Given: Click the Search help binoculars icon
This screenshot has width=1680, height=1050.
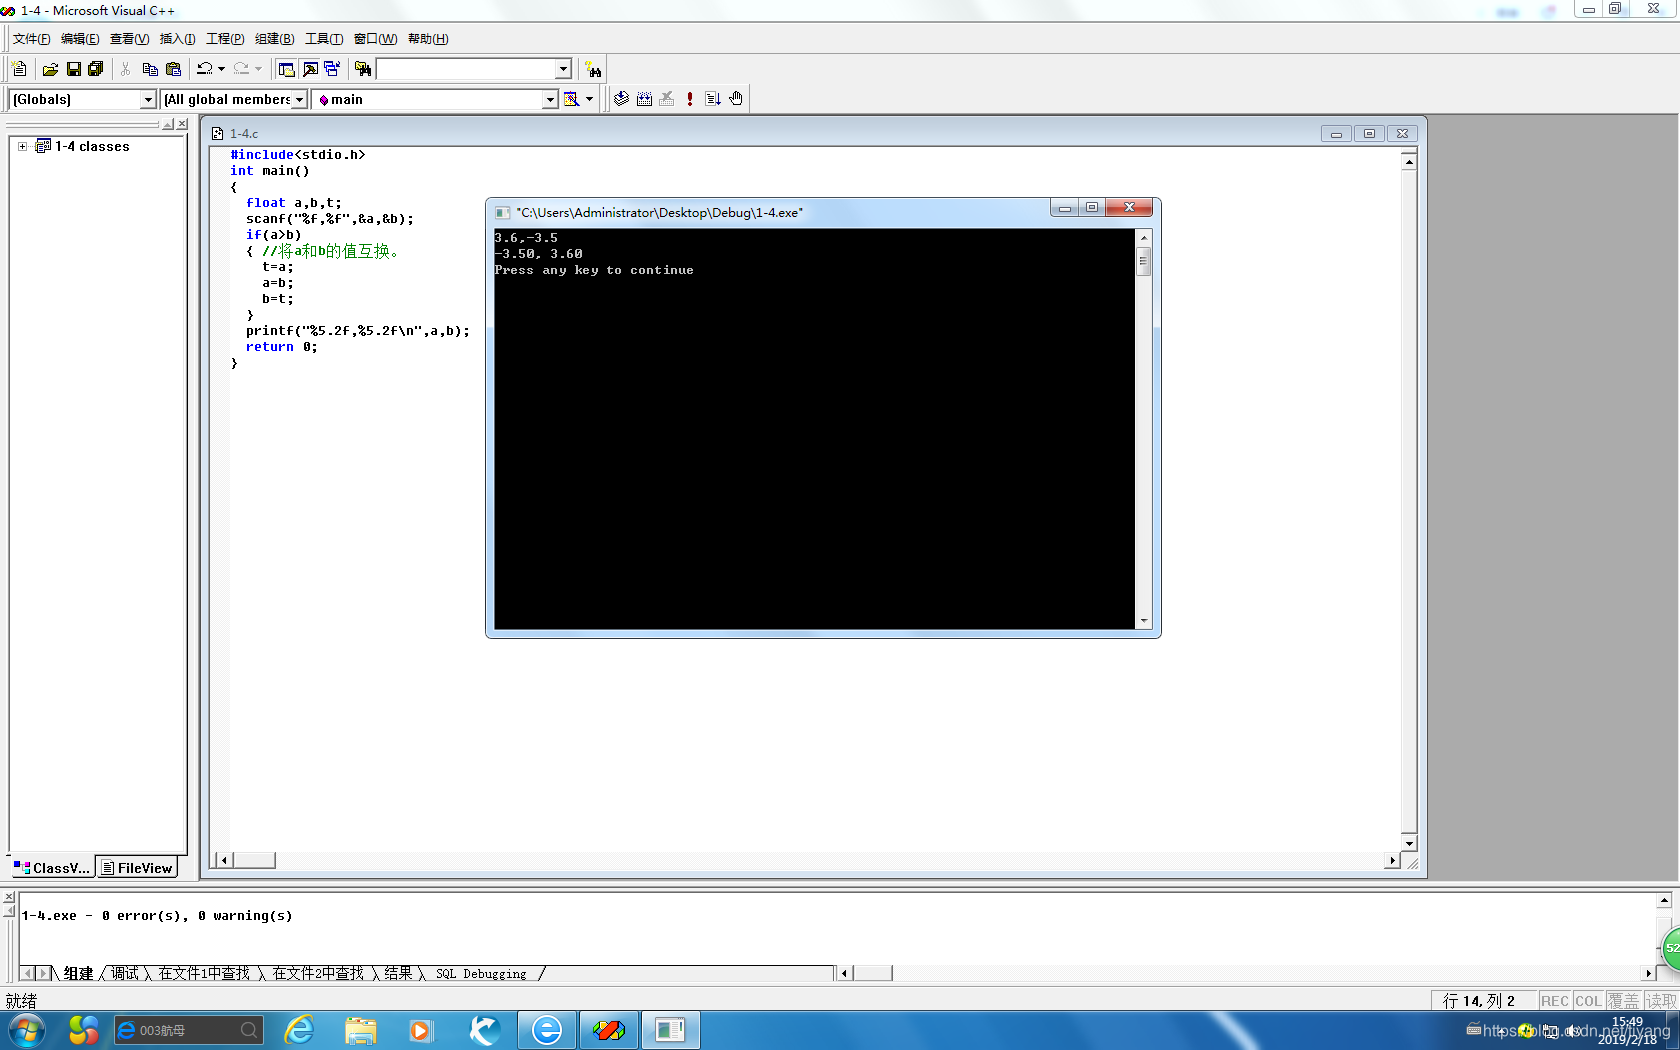Looking at the screenshot, I should click(594, 69).
